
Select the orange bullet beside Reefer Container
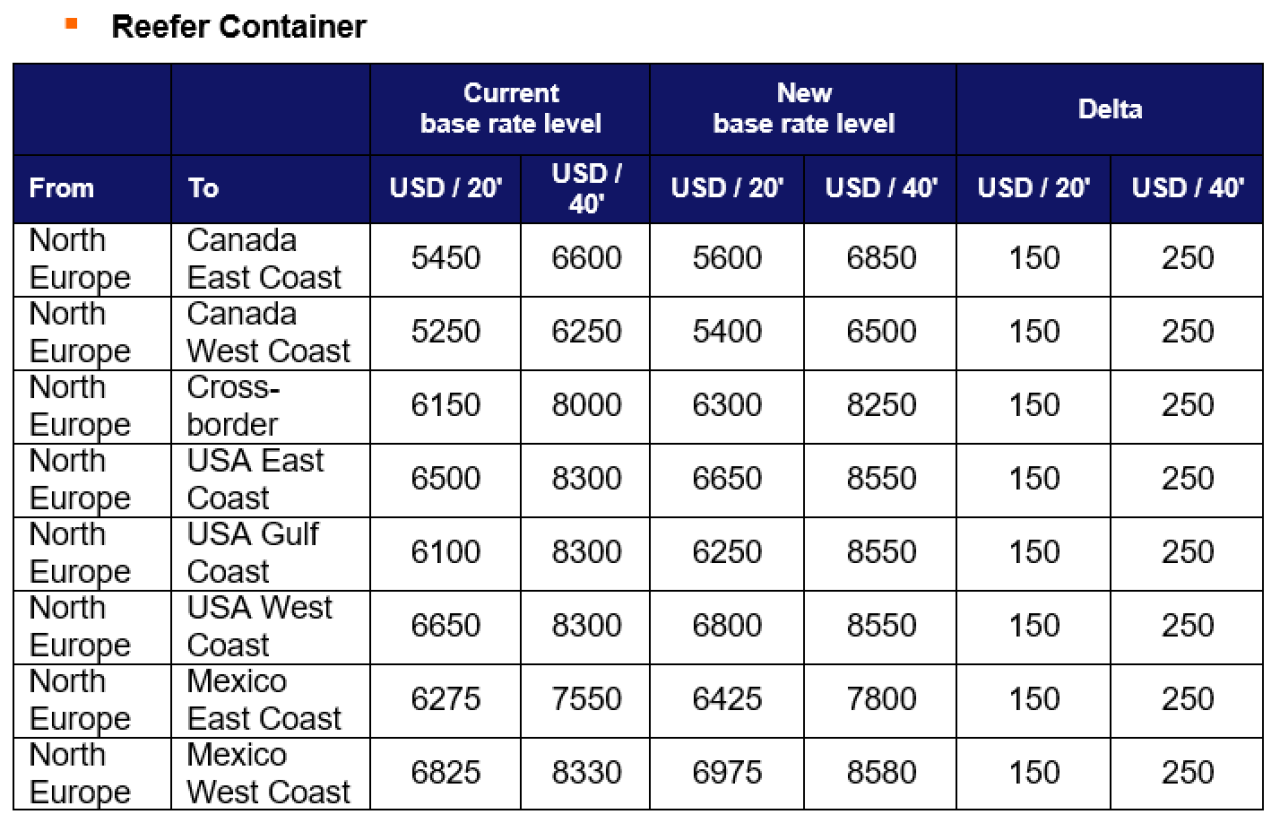71,22
